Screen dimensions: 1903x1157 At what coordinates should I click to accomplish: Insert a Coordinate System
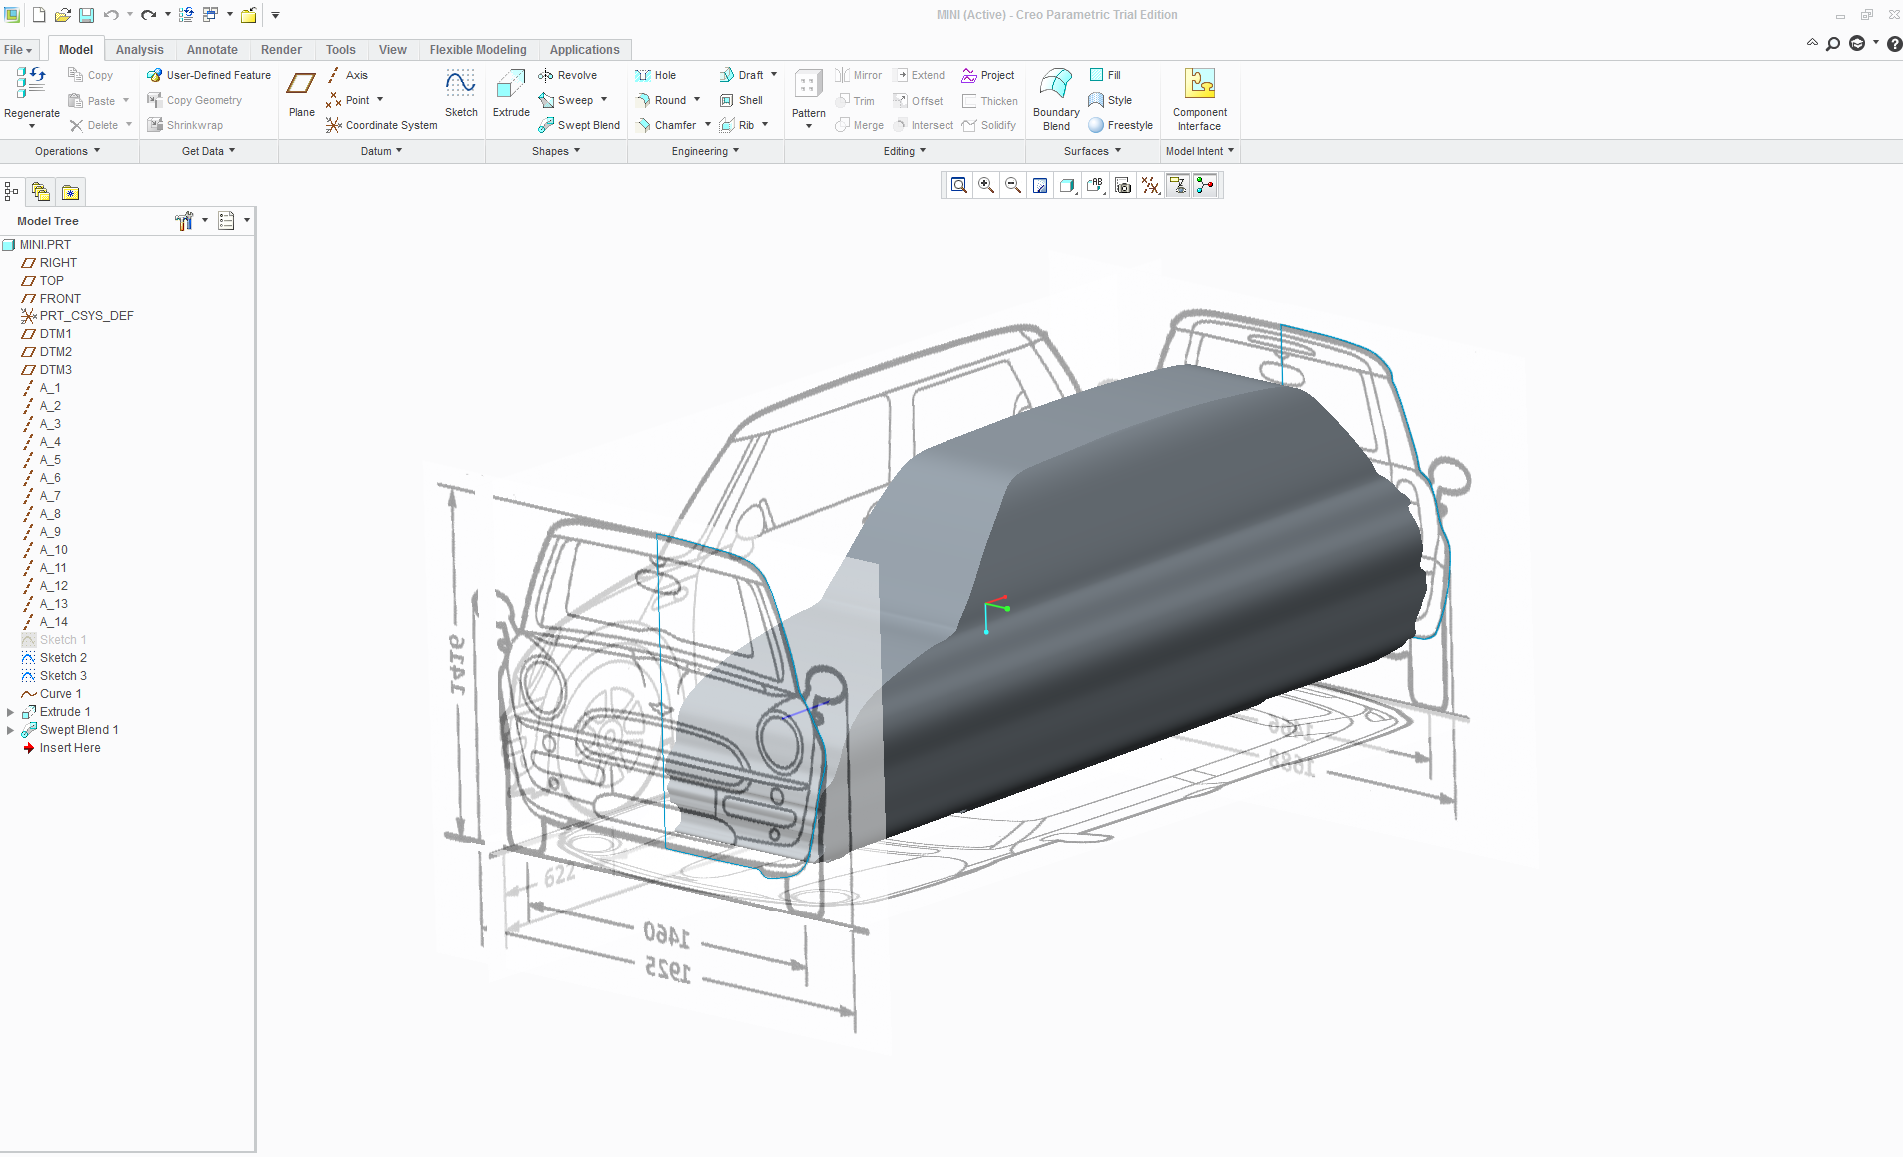(381, 125)
